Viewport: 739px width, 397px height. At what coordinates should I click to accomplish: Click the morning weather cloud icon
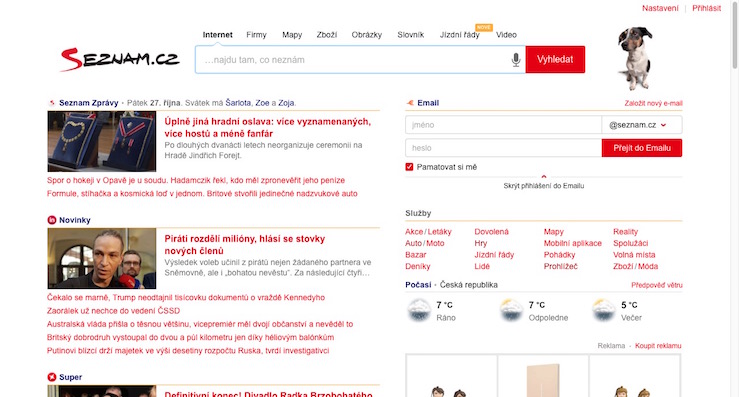(419, 310)
